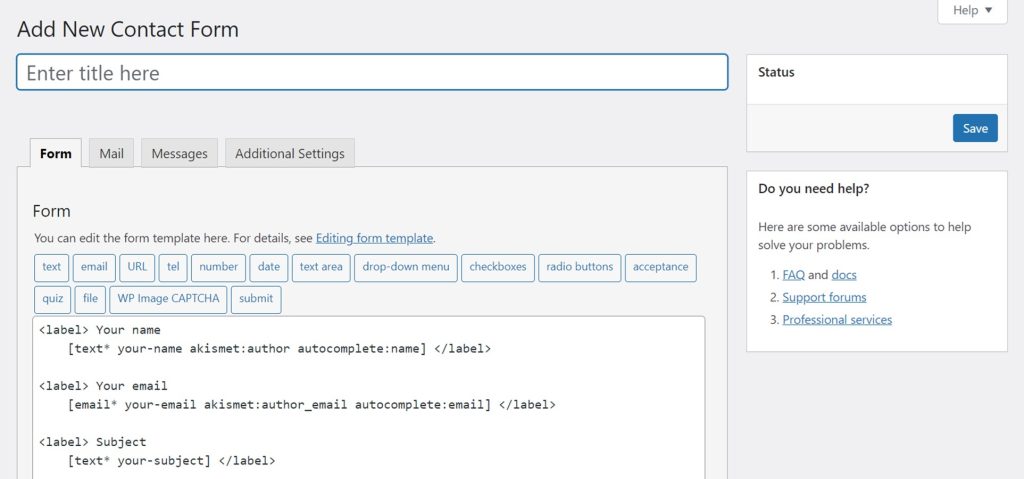The image size is (1024, 479).
Task: Insert an email form tag
Action: (94, 267)
